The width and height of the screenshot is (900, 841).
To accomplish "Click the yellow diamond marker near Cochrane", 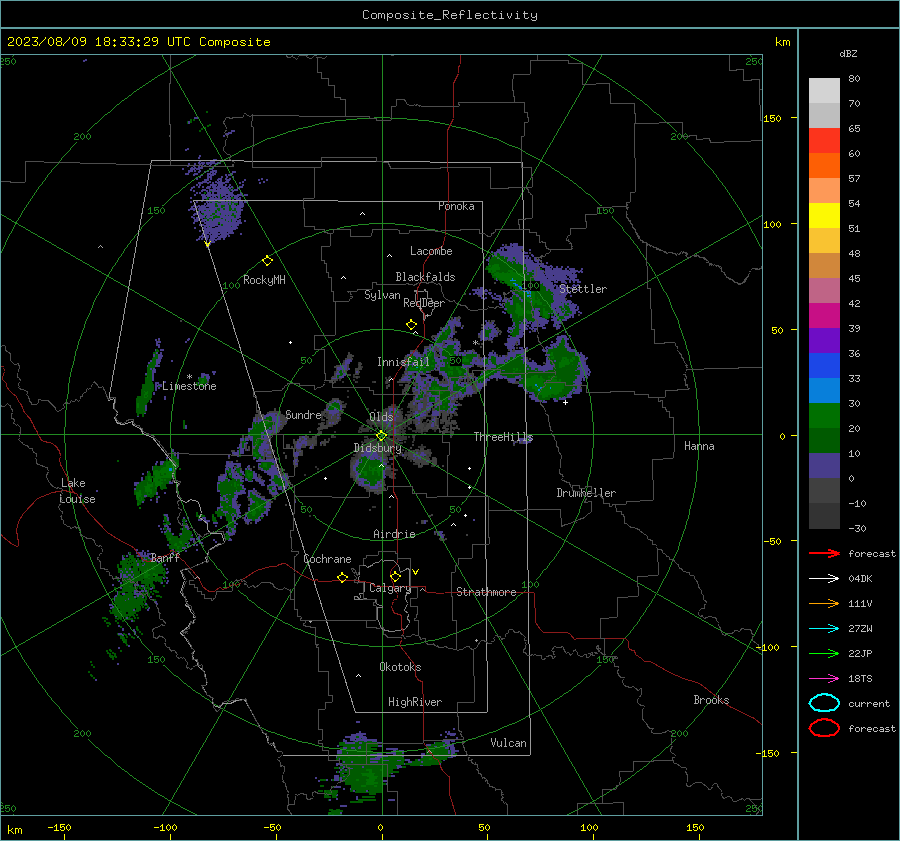I will click(x=343, y=577).
